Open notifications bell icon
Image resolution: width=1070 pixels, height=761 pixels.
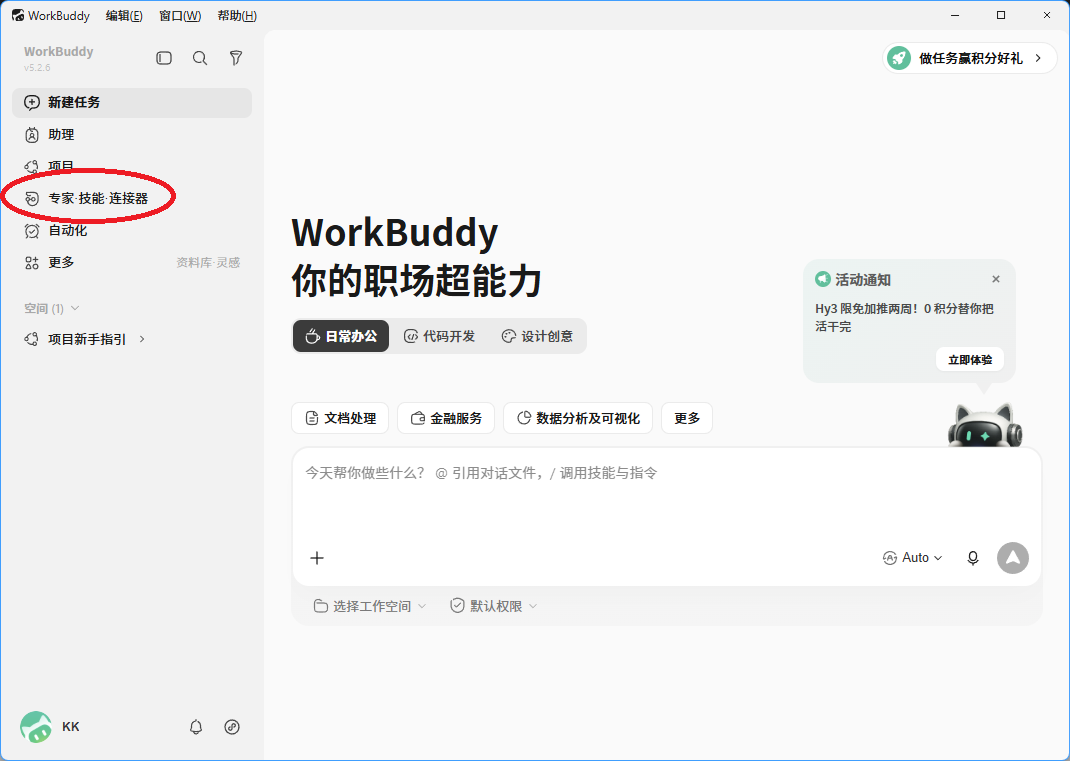(x=196, y=727)
